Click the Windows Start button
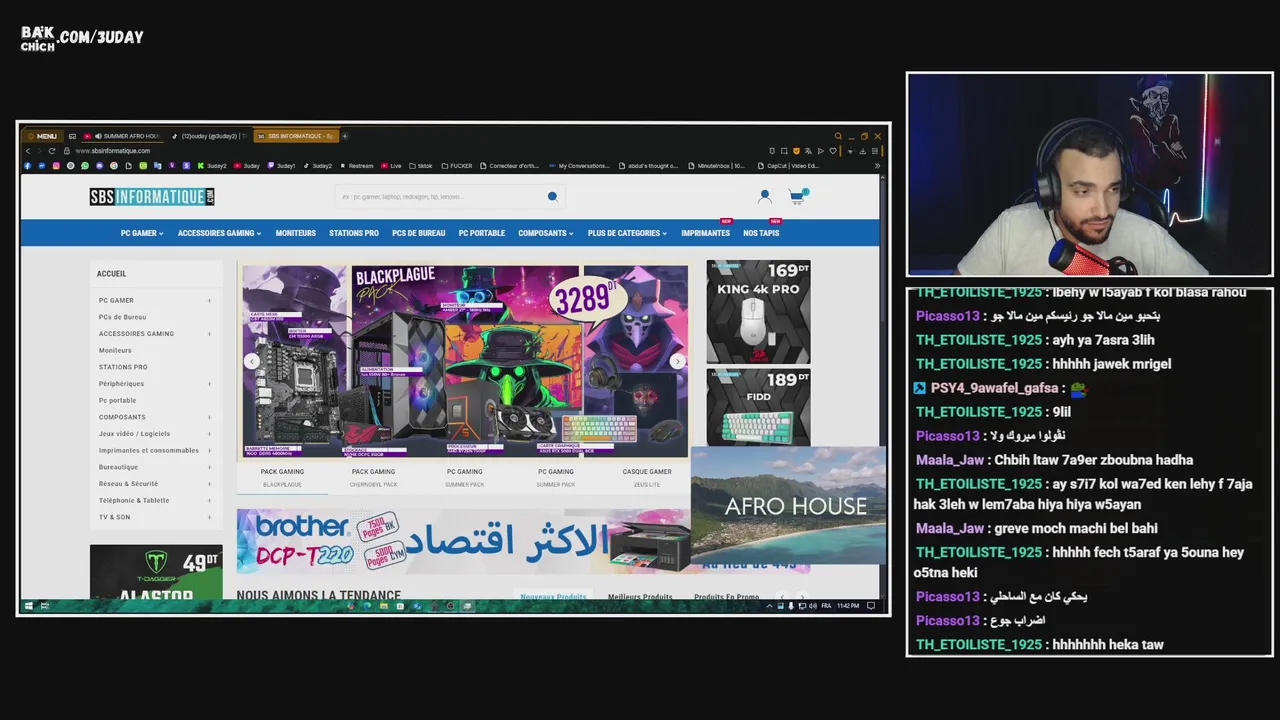The image size is (1280, 720). [28, 606]
